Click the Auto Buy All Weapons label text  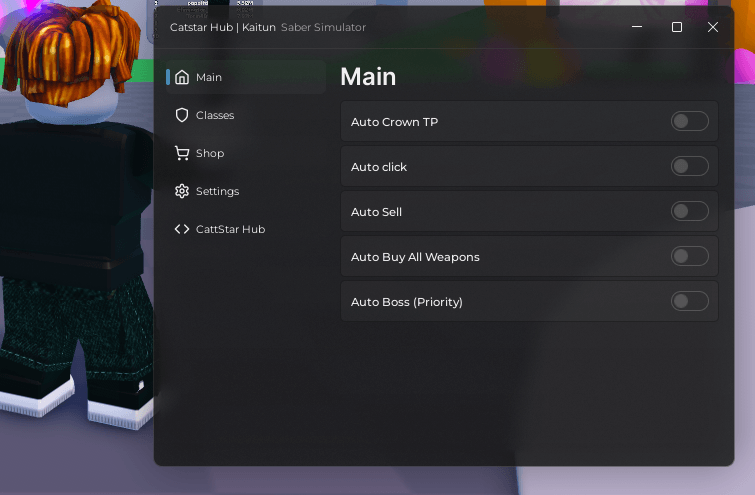coord(415,257)
